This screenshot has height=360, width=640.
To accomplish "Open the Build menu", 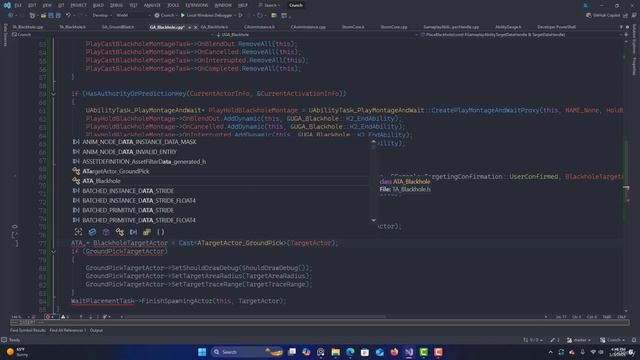I will click(98, 5).
